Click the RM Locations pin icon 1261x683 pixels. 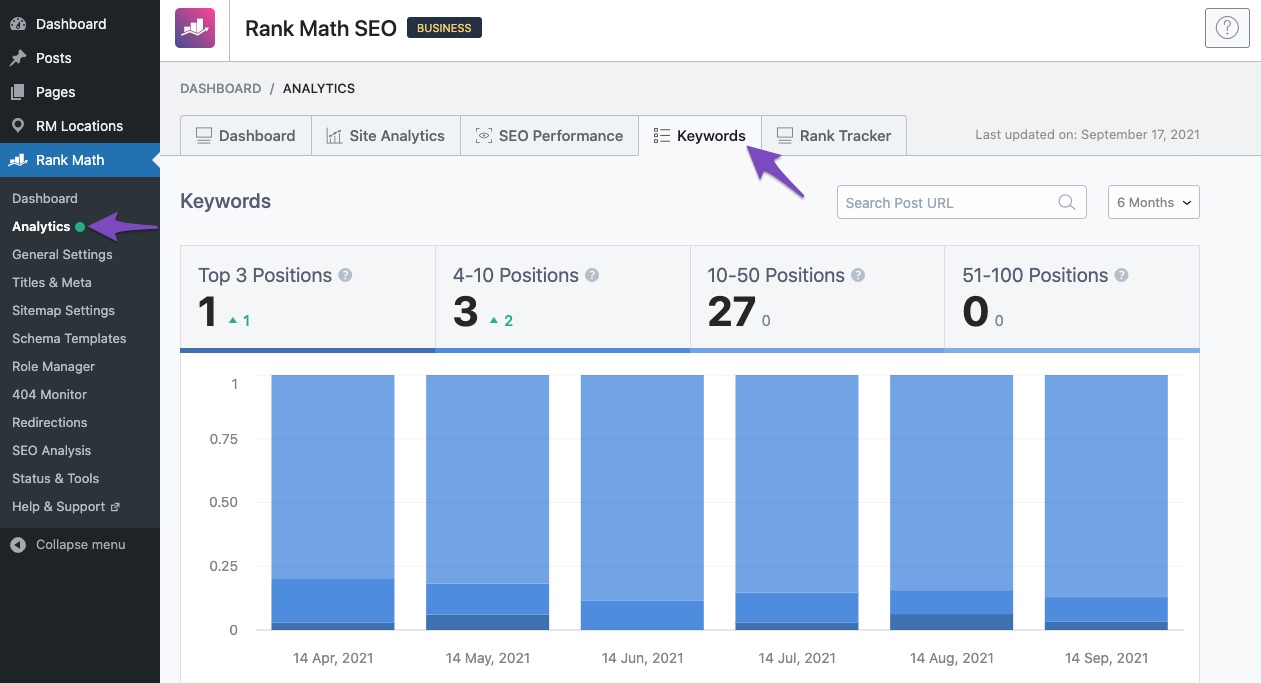(17, 126)
